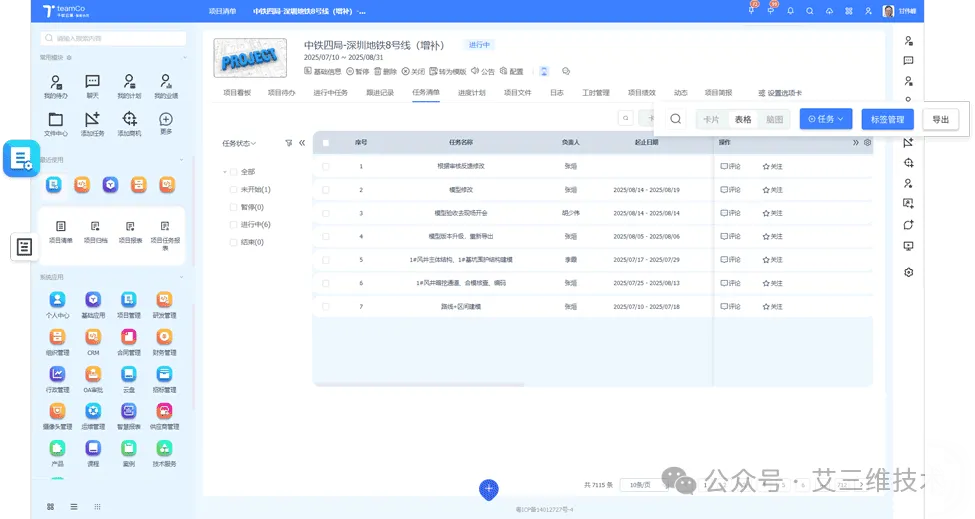Switch sidebar to list view icon
975x519 pixels.
(x=74, y=507)
